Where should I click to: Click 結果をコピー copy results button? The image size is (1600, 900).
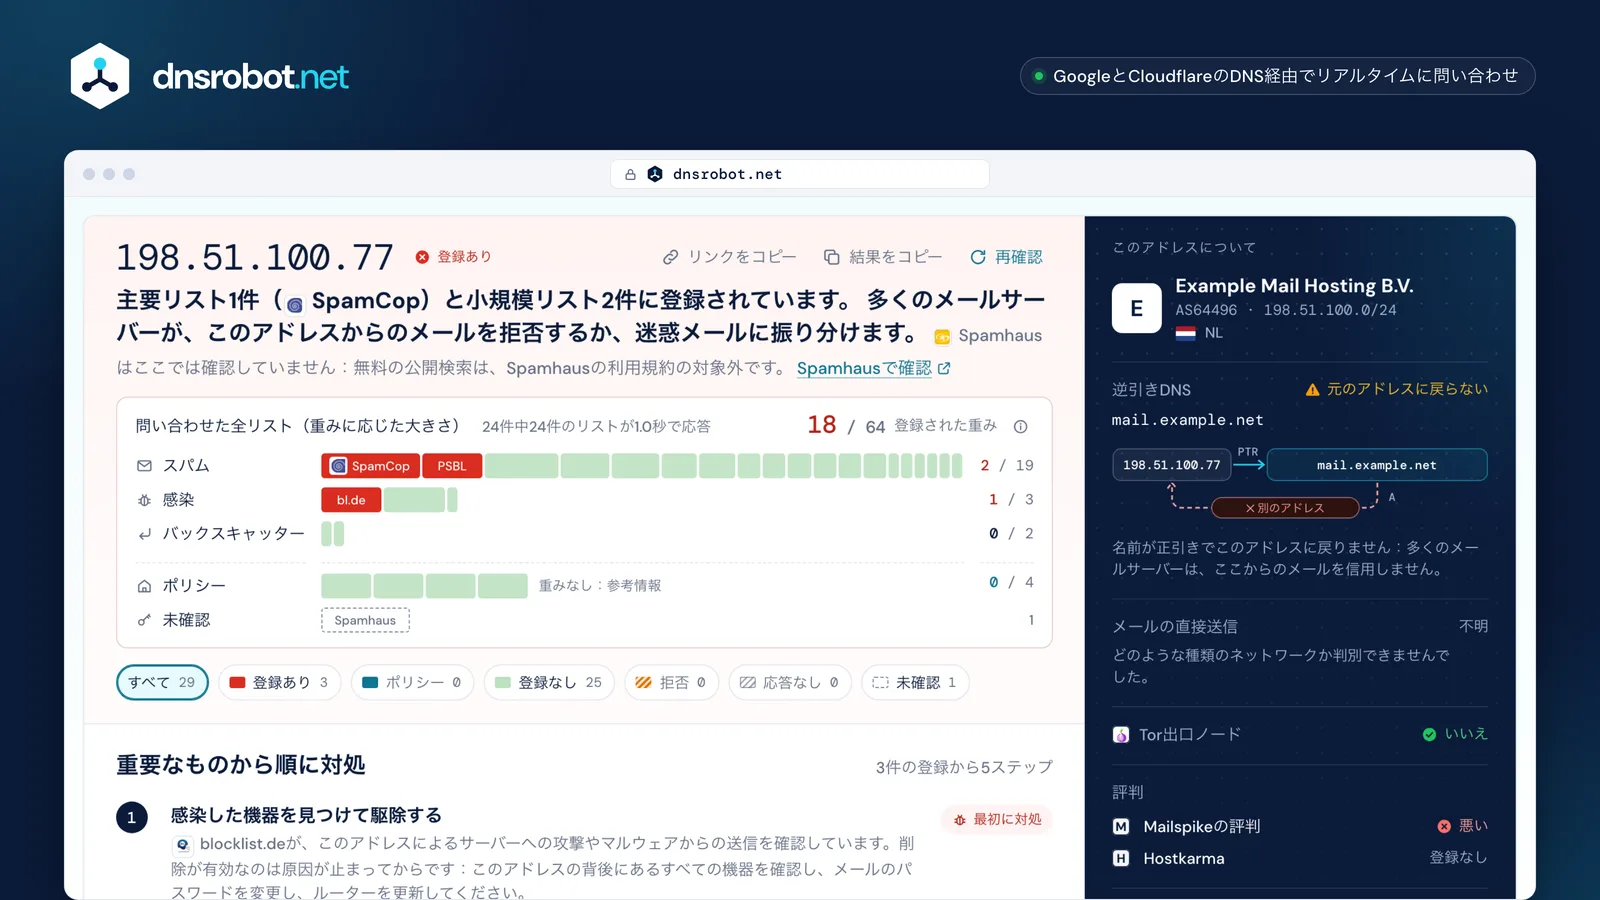coord(883,257)
